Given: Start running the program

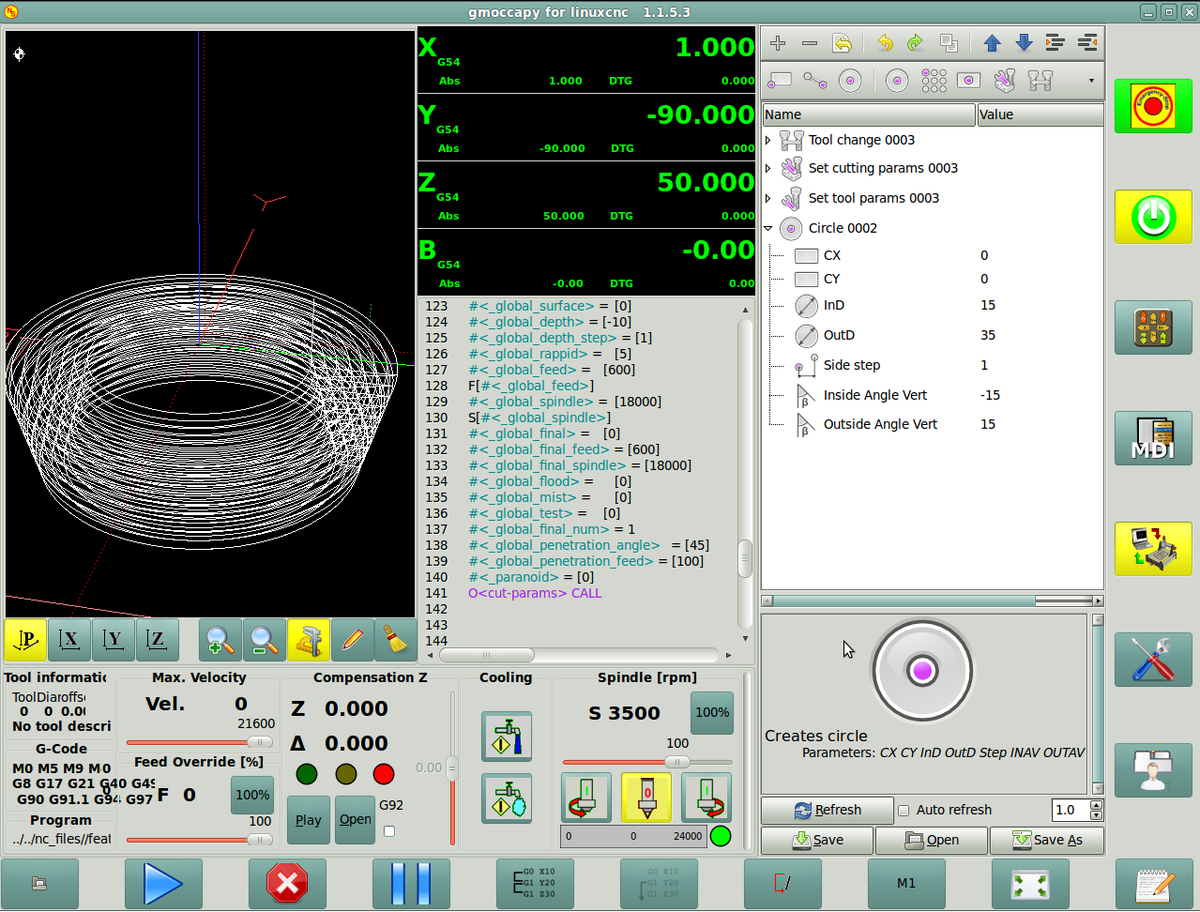Looking at the screenshot, I should coord(163,883).
